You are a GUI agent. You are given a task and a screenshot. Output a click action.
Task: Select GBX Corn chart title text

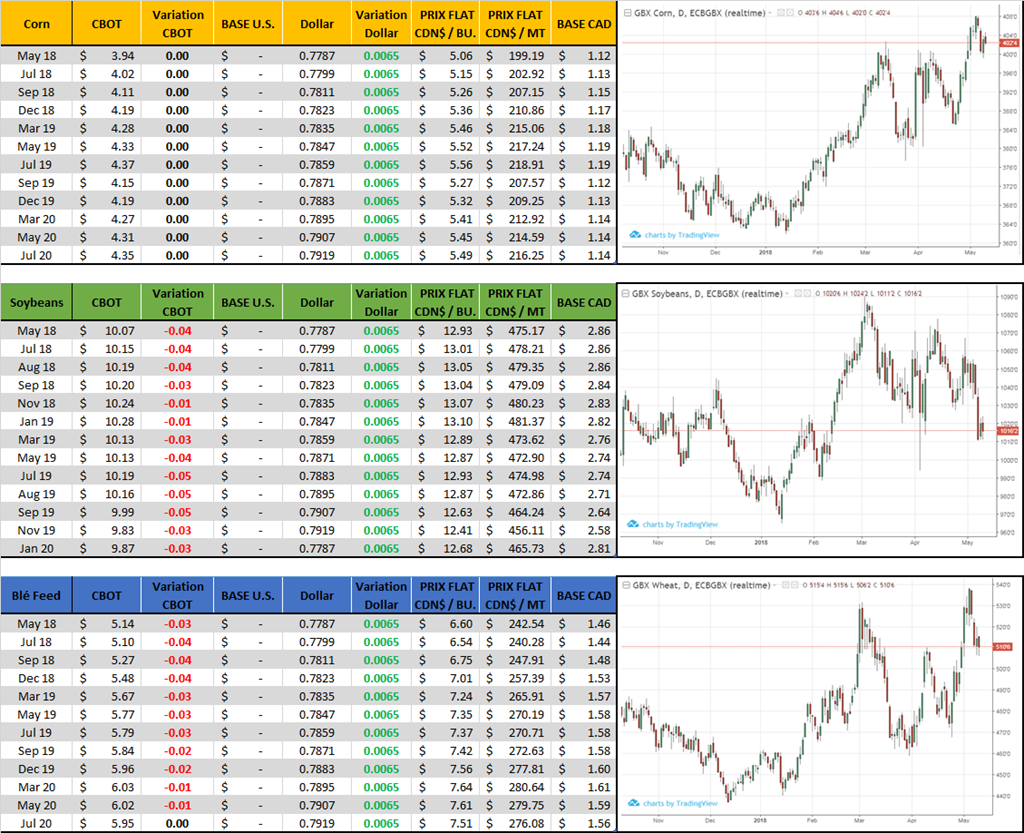tap(699, 13)
